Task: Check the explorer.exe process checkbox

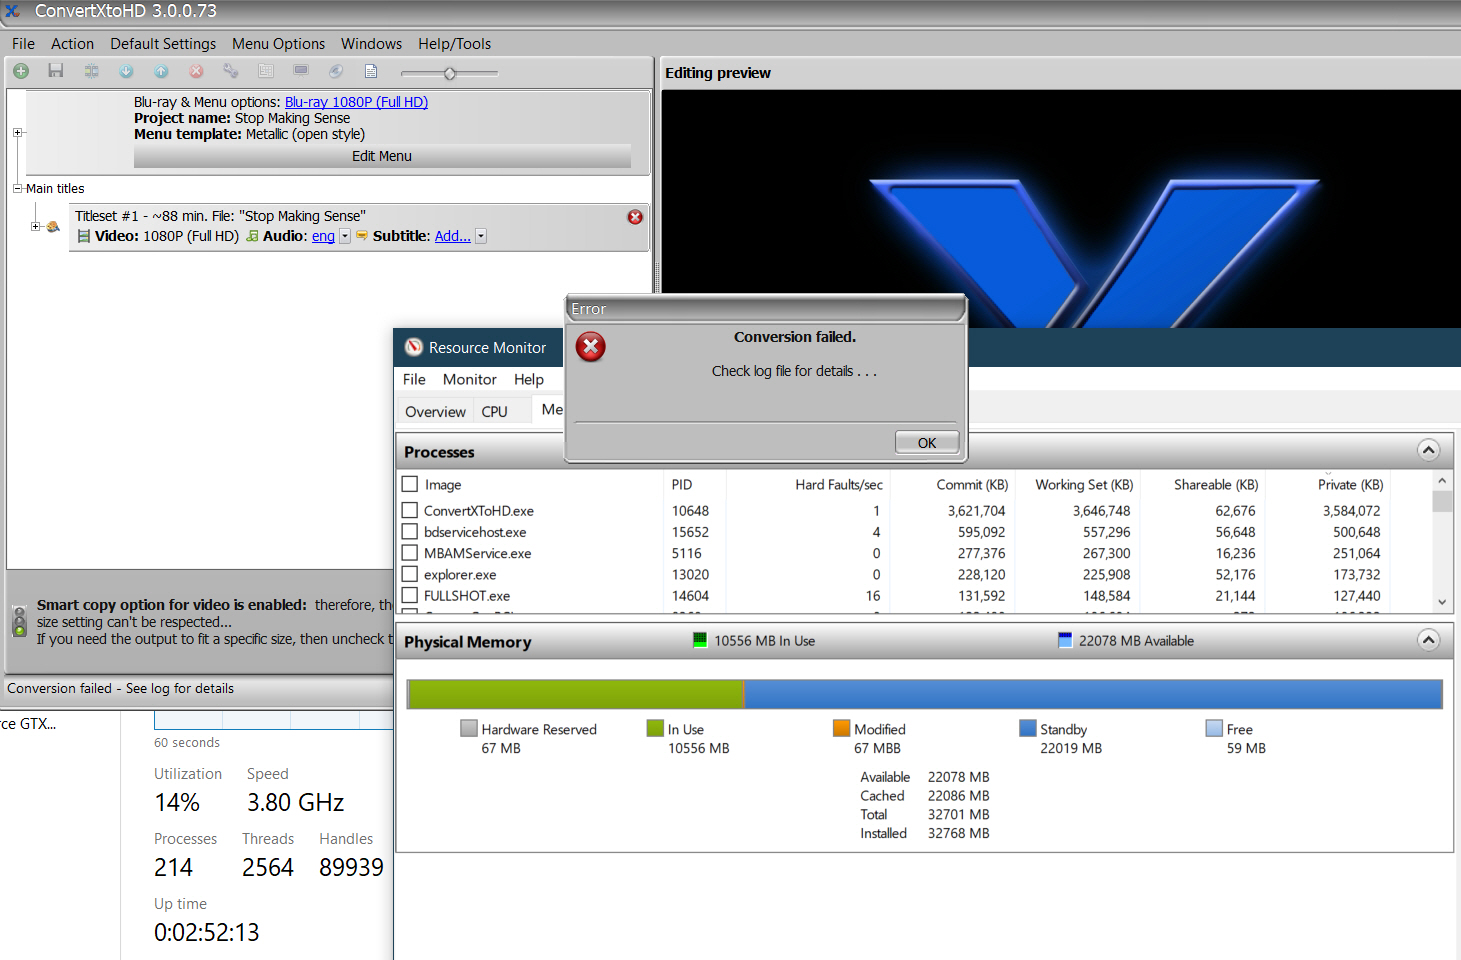Action: [410, 574]
